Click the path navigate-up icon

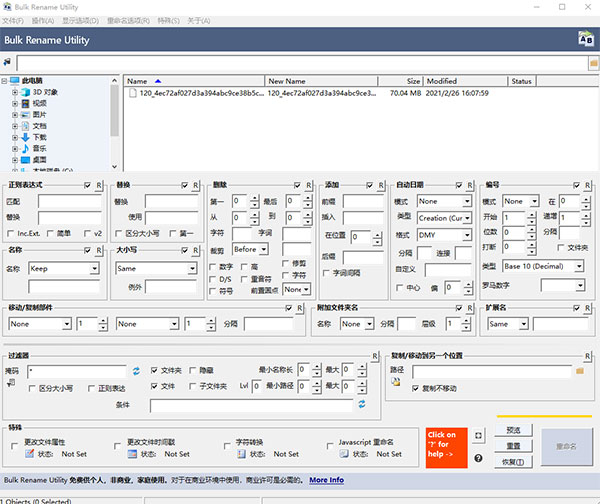[7, 62]
